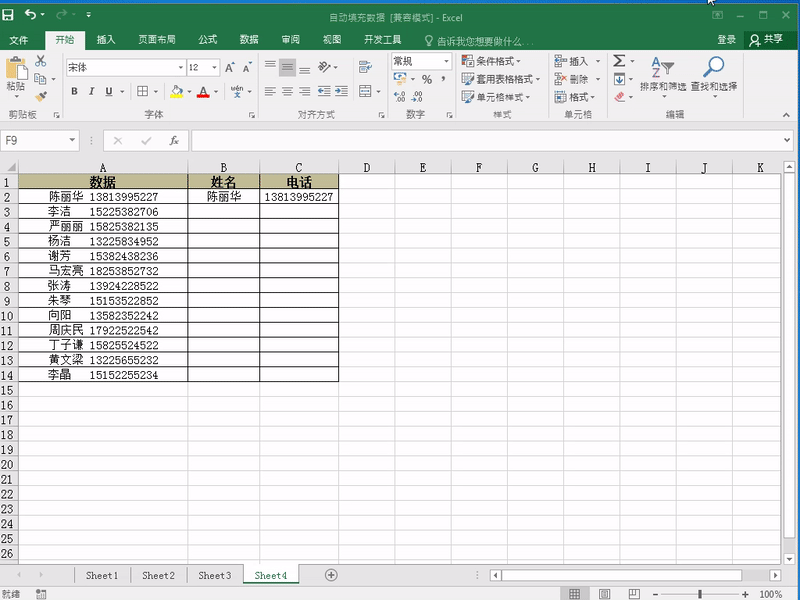Open 套用表格格式 dropdown
The width and height of the screenshot is (800, 600).
click(501, 79)
